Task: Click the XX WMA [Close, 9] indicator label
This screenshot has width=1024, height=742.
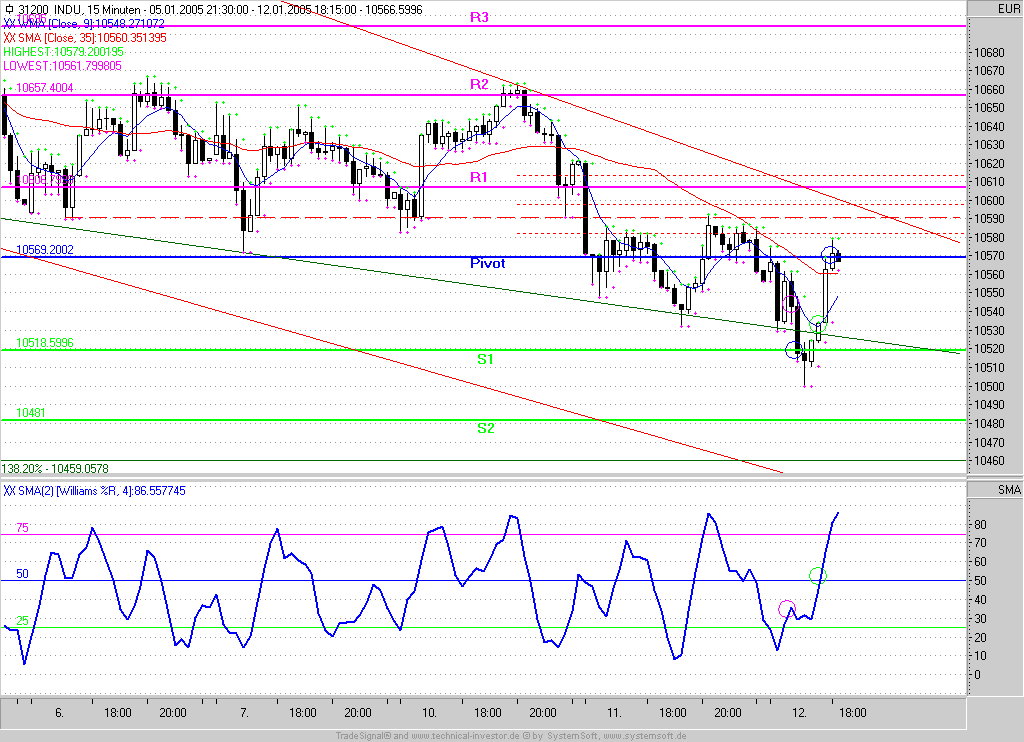Action: [x=84, y=24]
